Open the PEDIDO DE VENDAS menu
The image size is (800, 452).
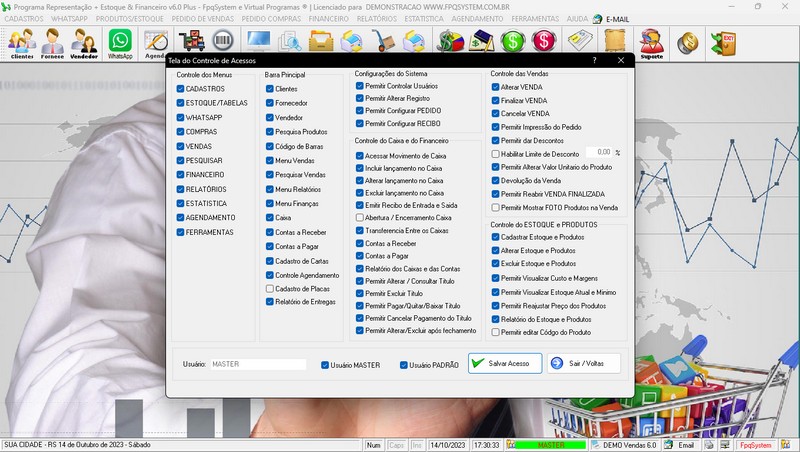[x=203, y=19]
